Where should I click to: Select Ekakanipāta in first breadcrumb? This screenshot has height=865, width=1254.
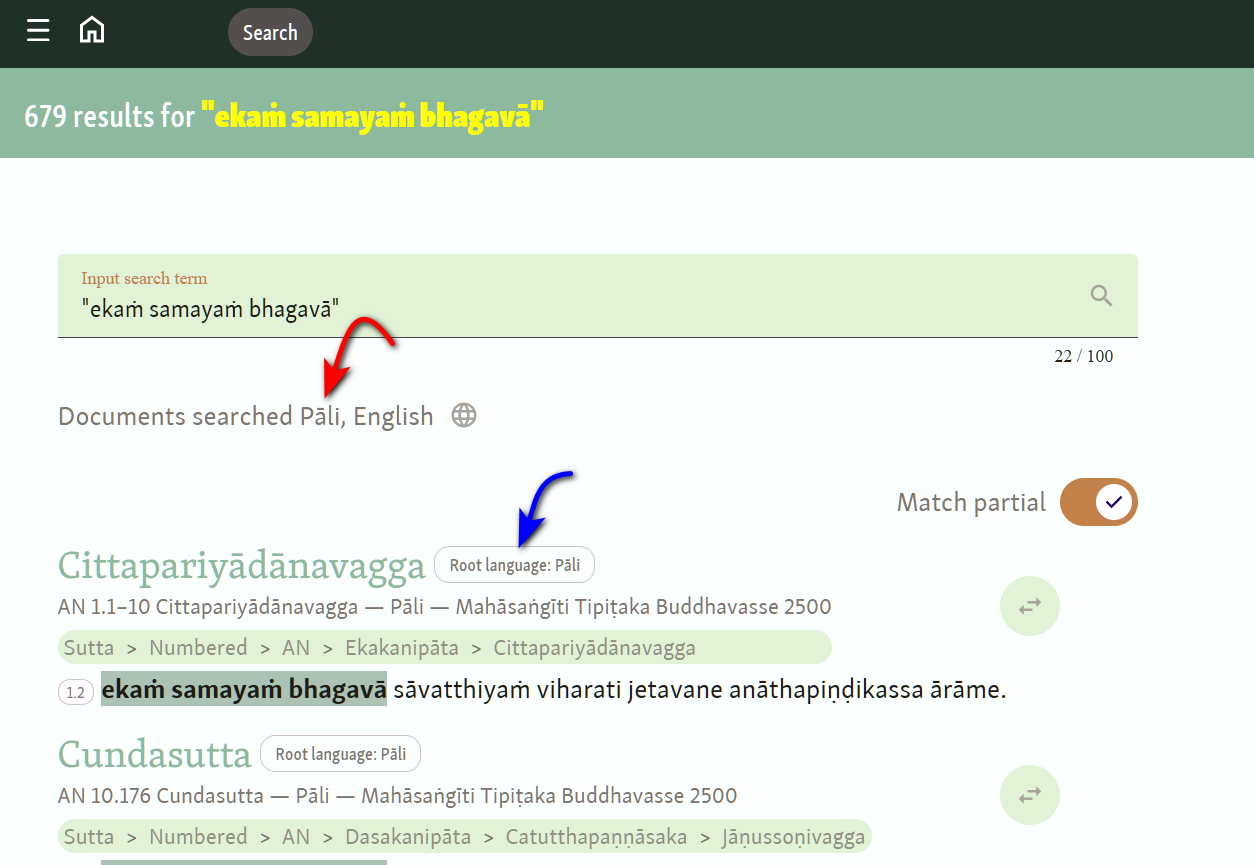coord(401,648)
